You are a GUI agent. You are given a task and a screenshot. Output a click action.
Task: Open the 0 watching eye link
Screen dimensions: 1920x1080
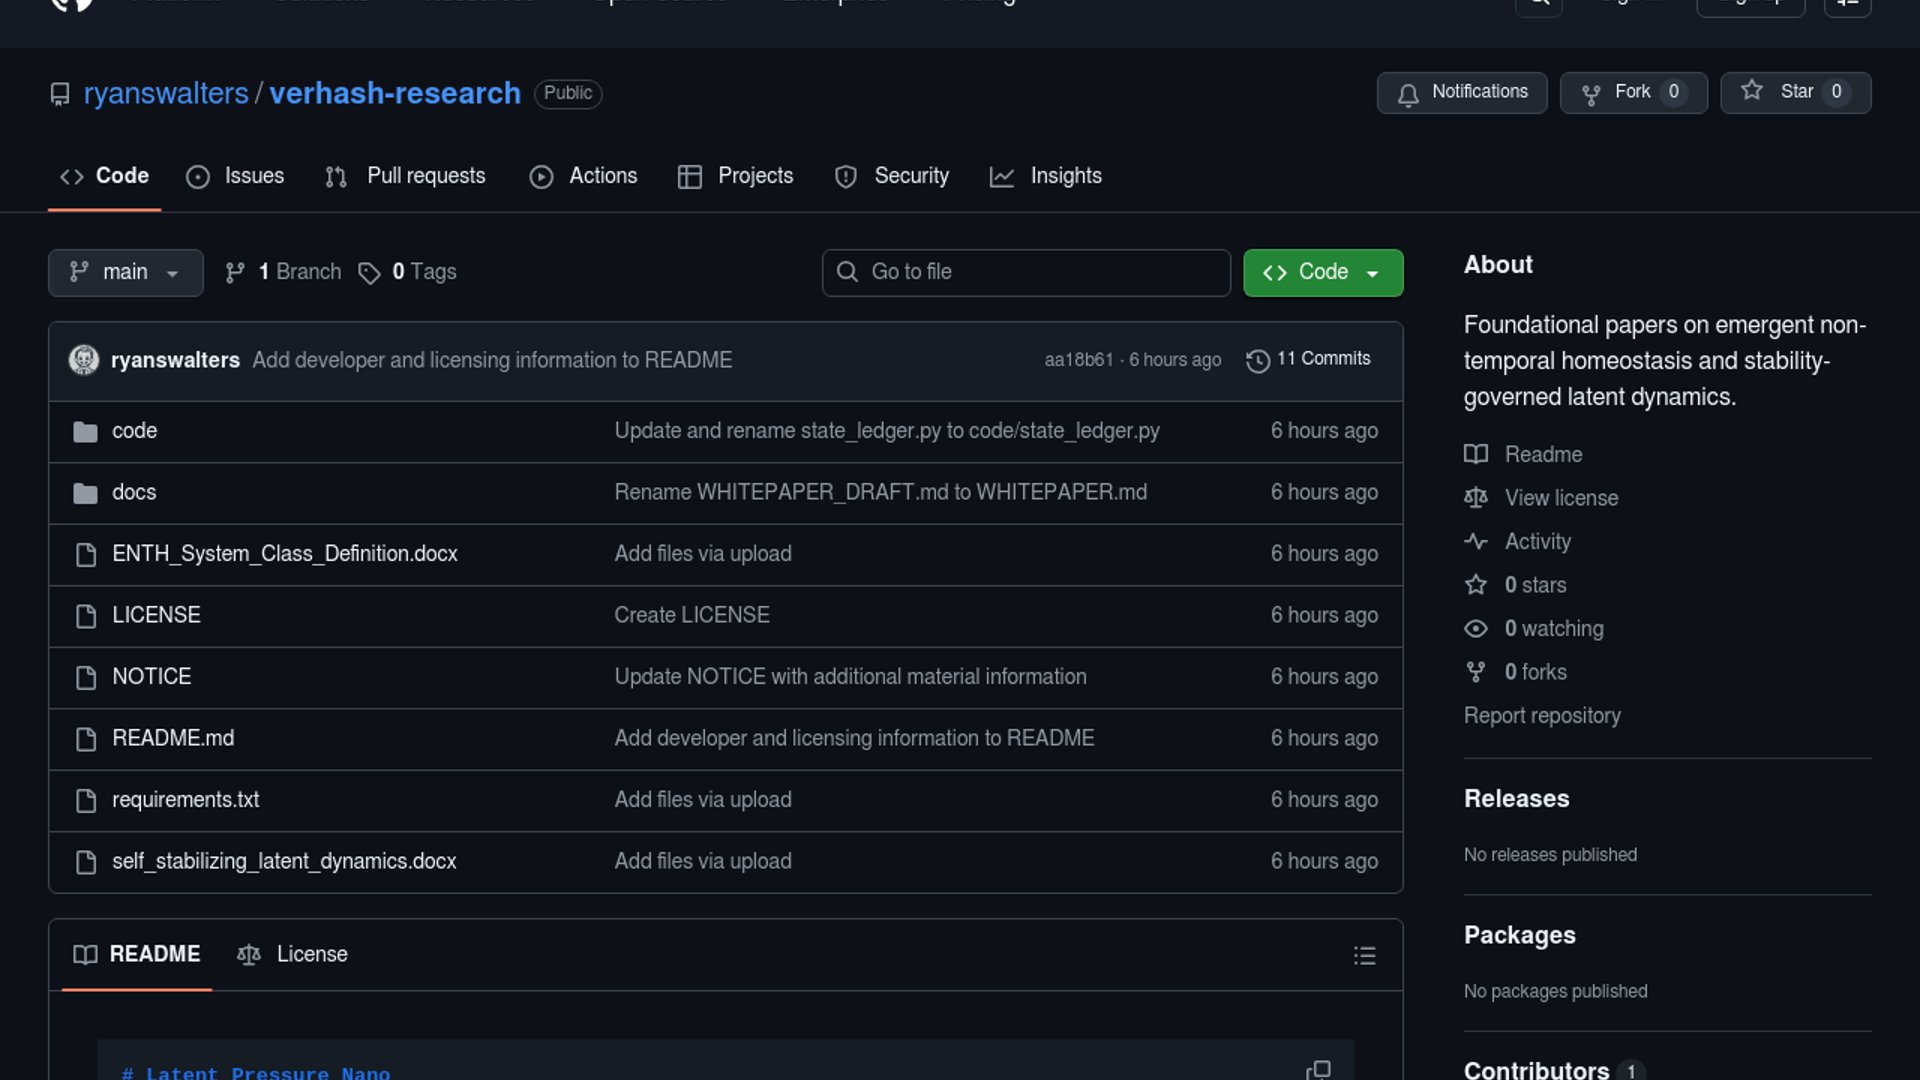tap(1553, 629)
